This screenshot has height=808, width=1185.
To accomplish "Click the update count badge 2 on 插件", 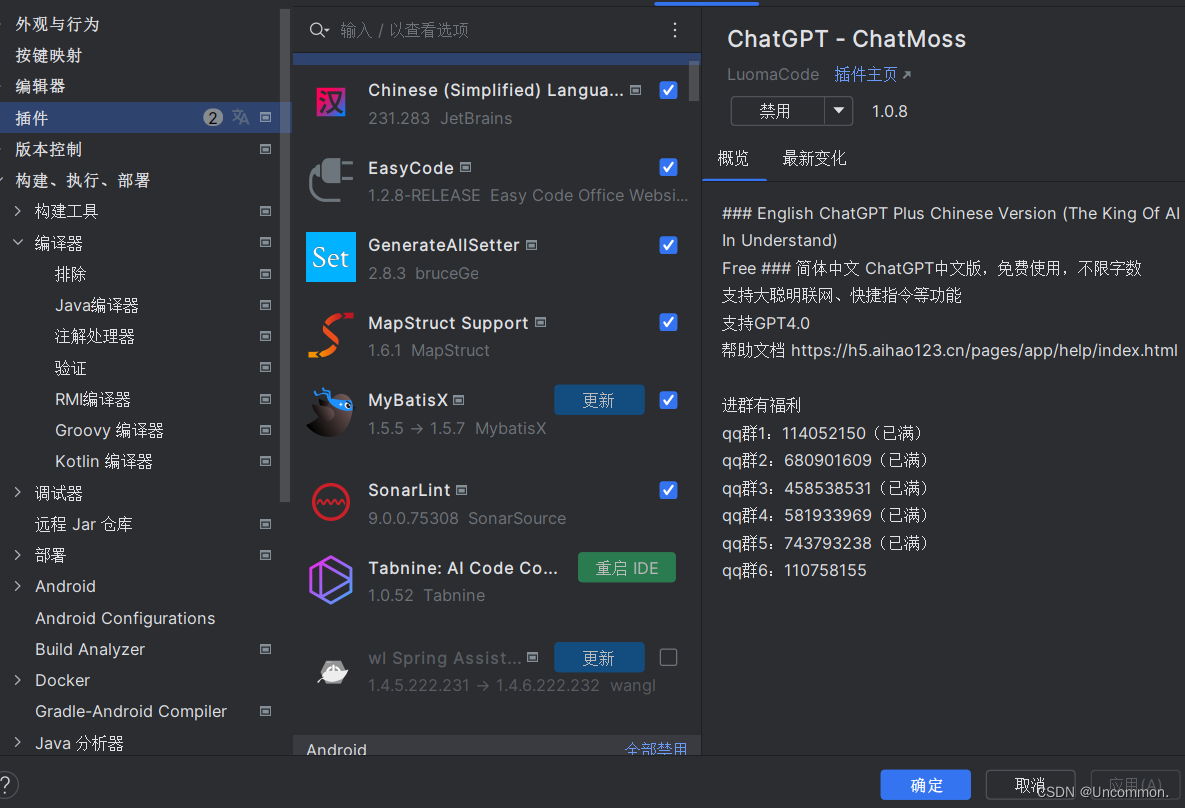I will [x=213, y=117].
